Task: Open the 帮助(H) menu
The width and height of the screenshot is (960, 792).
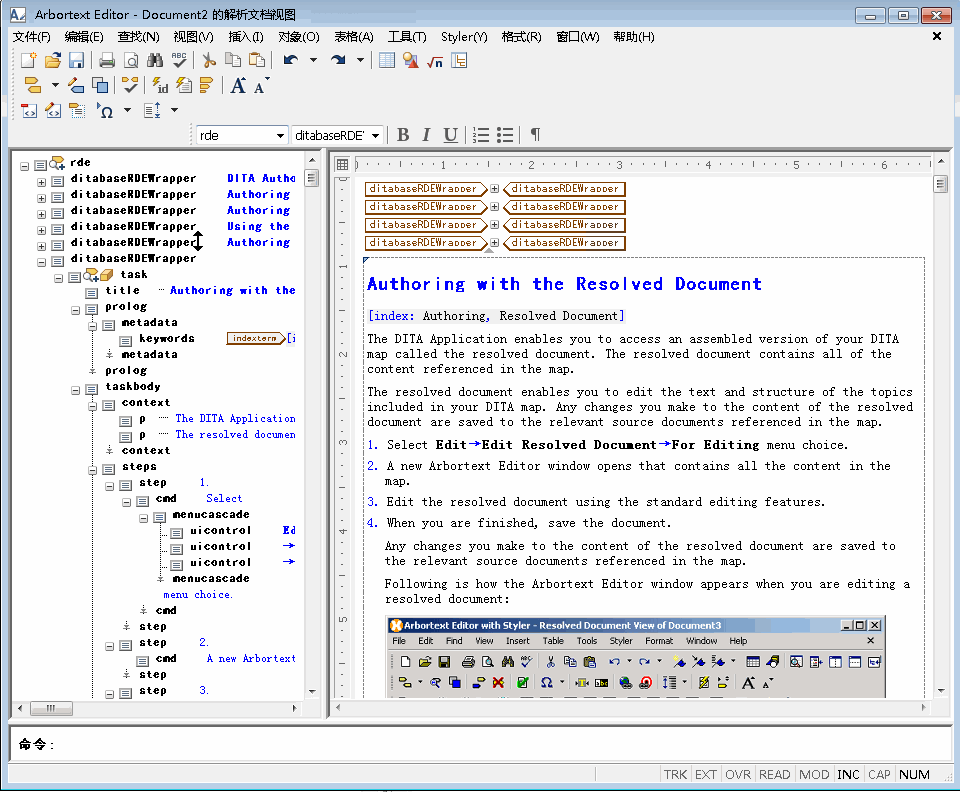Action: 634,37
